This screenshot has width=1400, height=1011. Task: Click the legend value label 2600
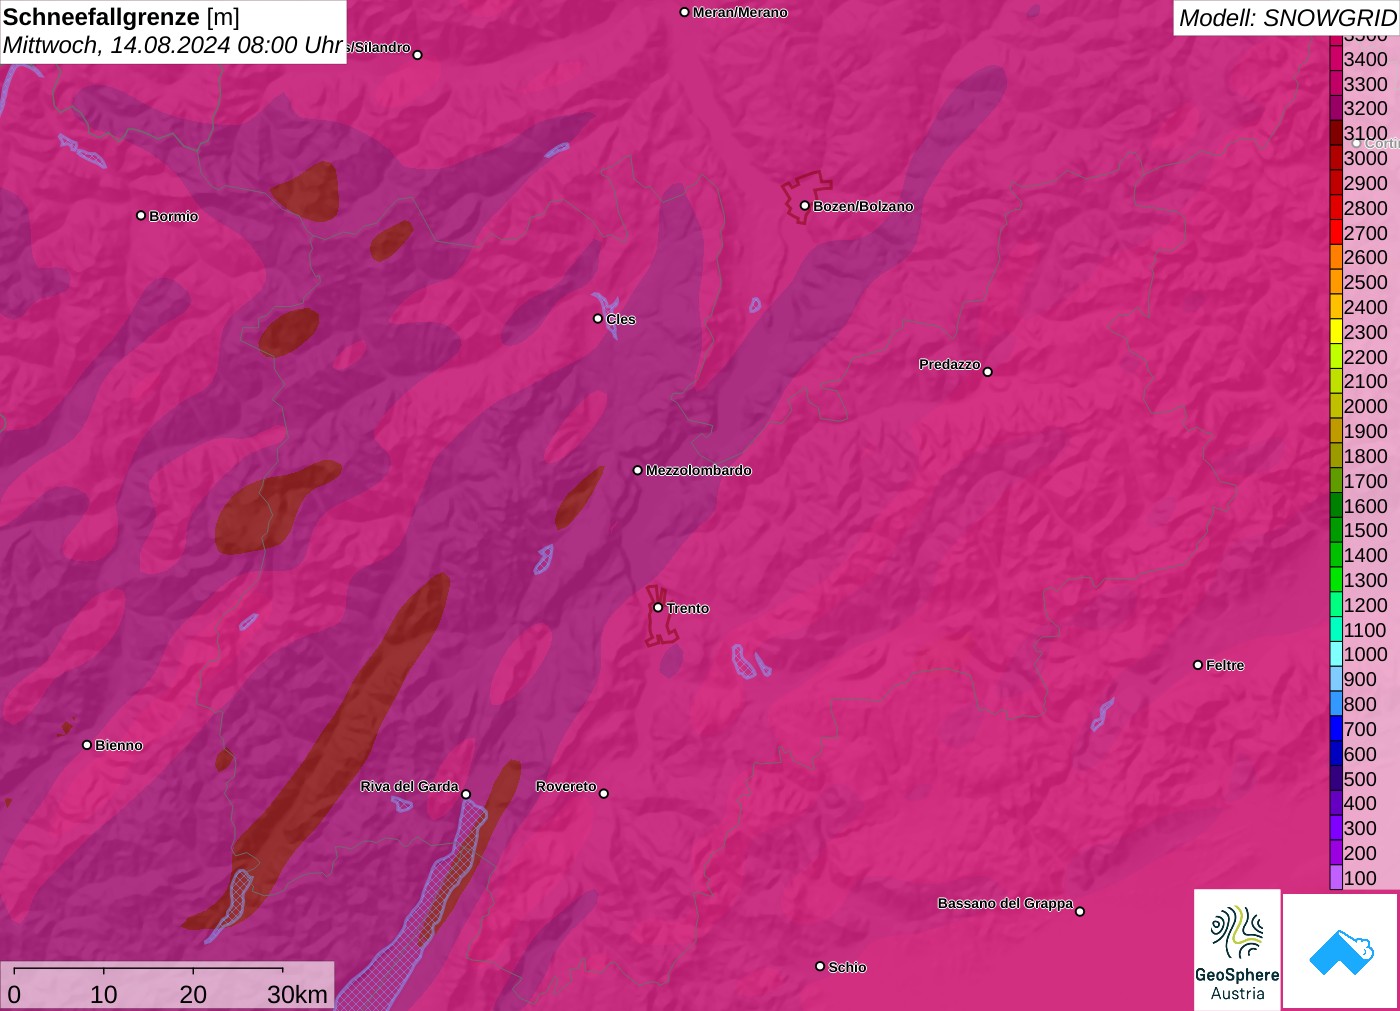[x=1365, y=257]
